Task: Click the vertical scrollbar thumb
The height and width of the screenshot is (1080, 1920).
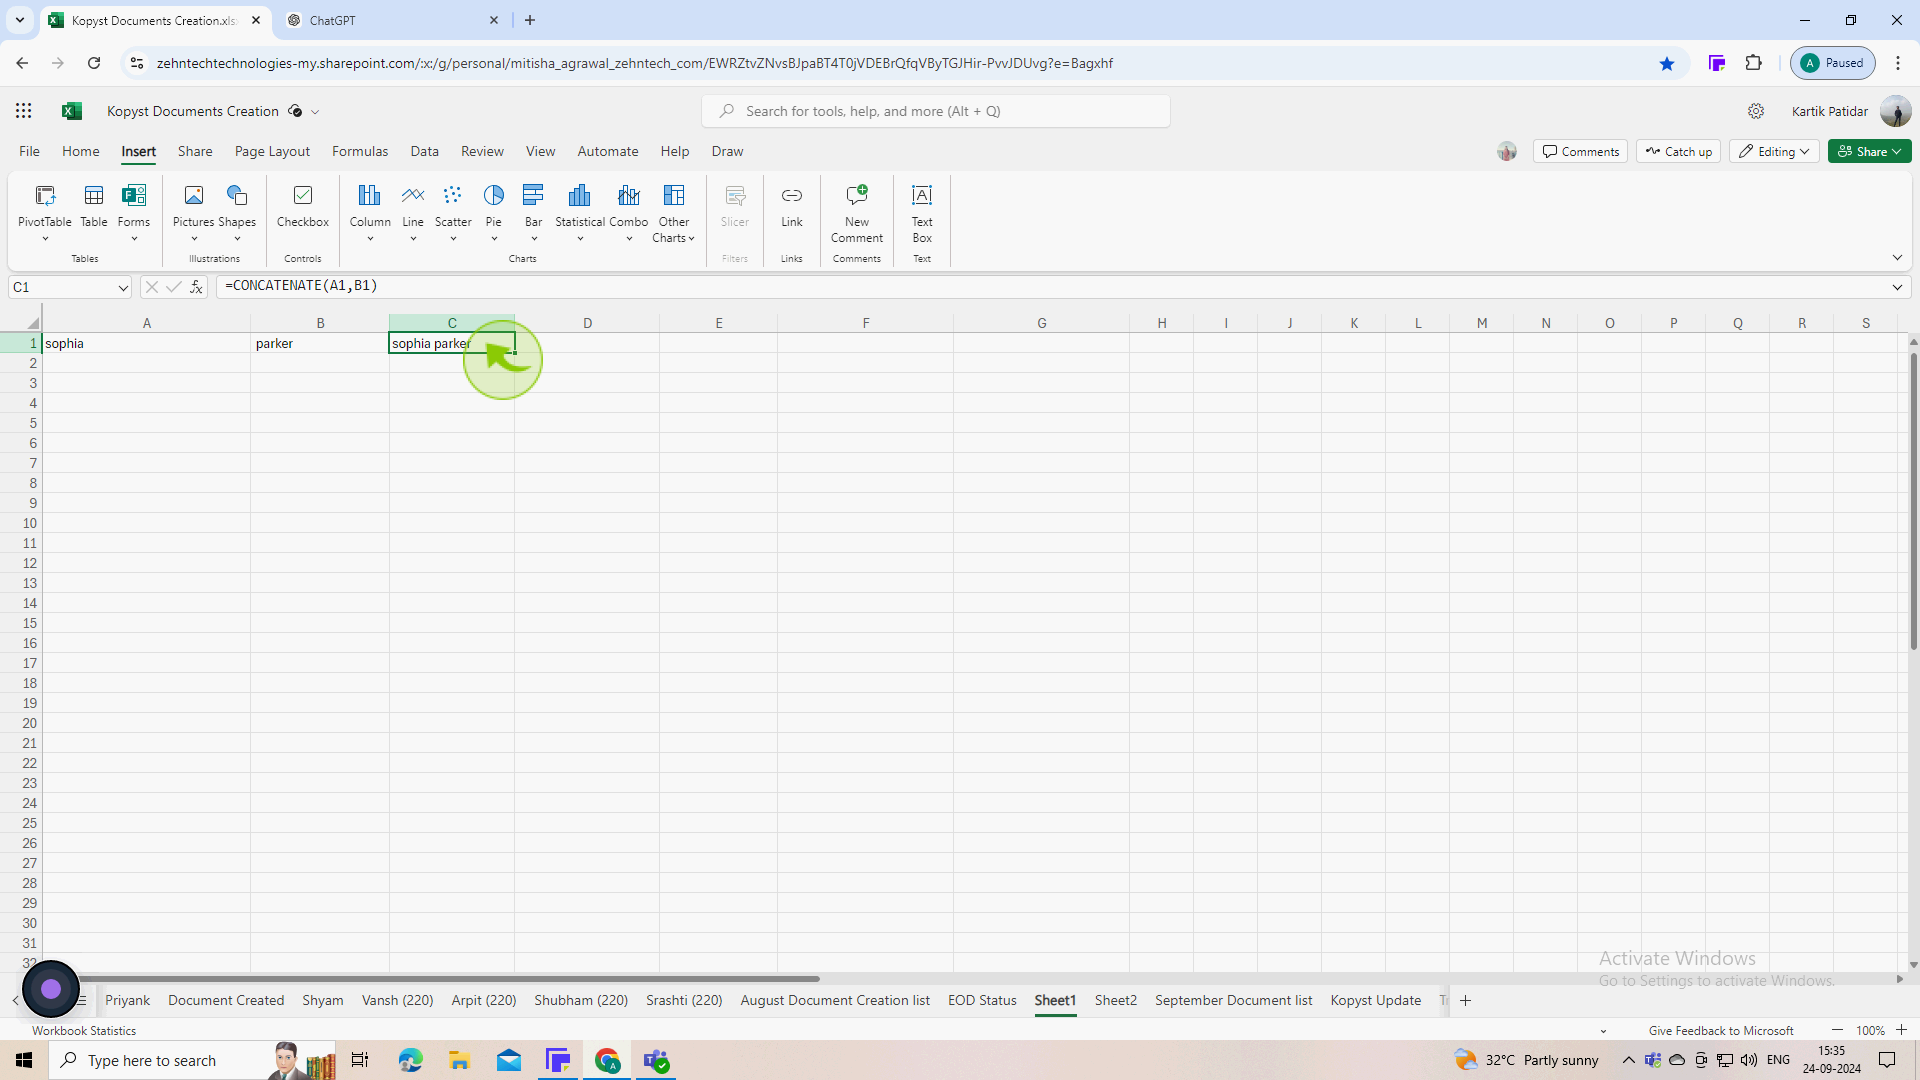Action: click(1913, 502)
